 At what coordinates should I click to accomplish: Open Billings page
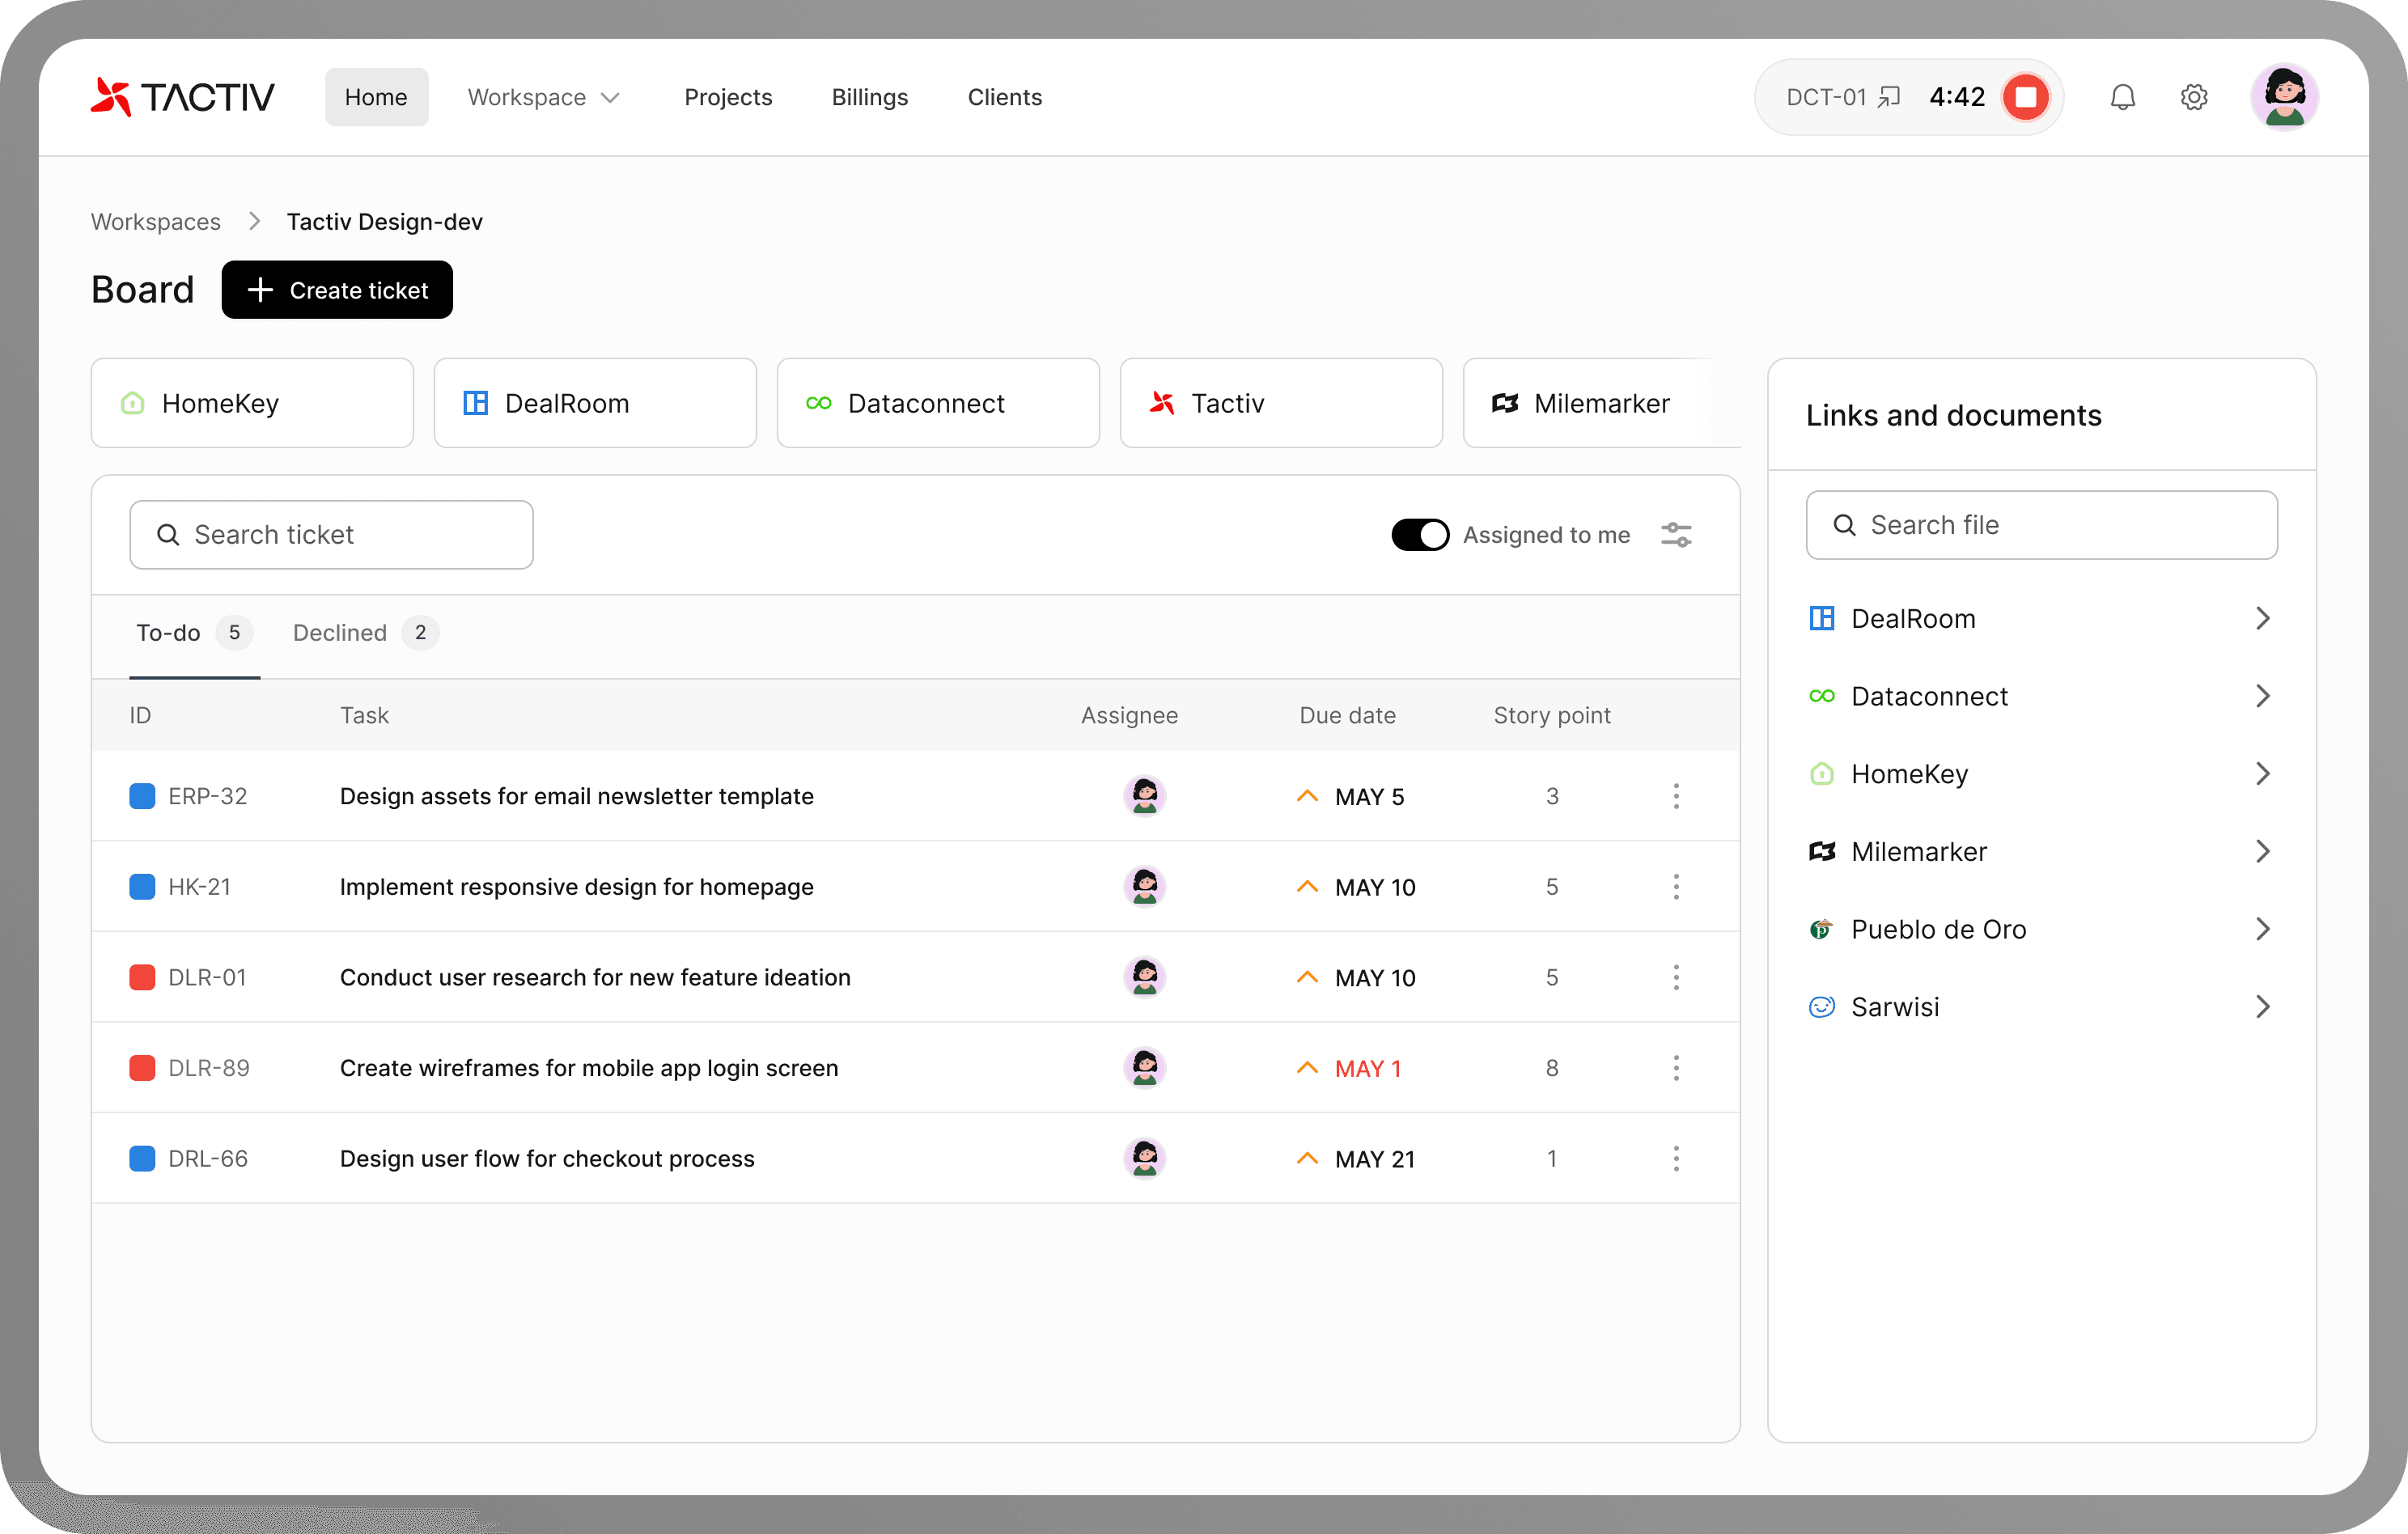pyautogui.click(x=870, y=97)
